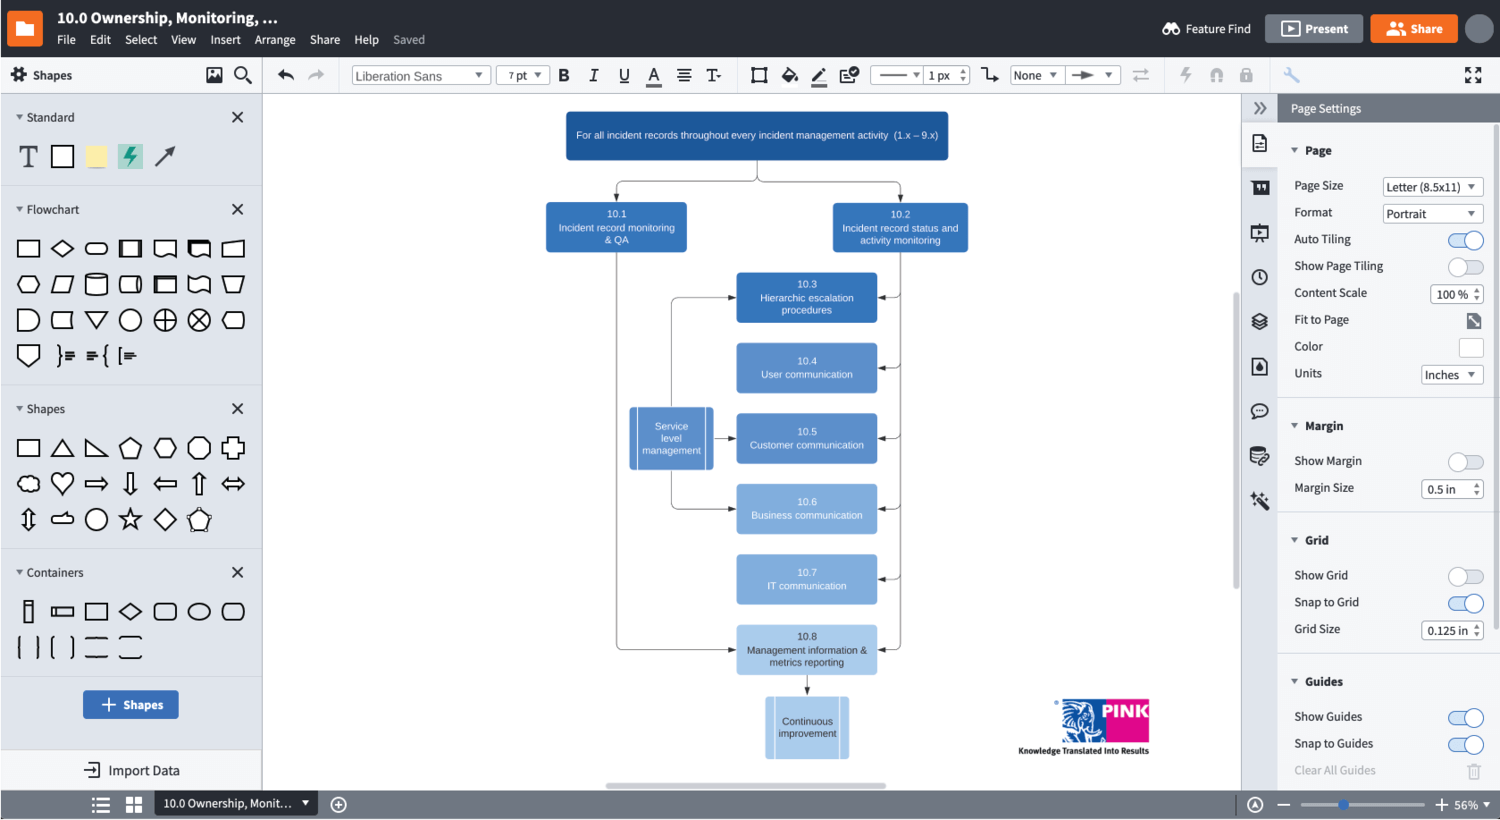The image size is (1500, 820).
Task: Enable the Show Grid toggle
Action: click(1465, 576)
